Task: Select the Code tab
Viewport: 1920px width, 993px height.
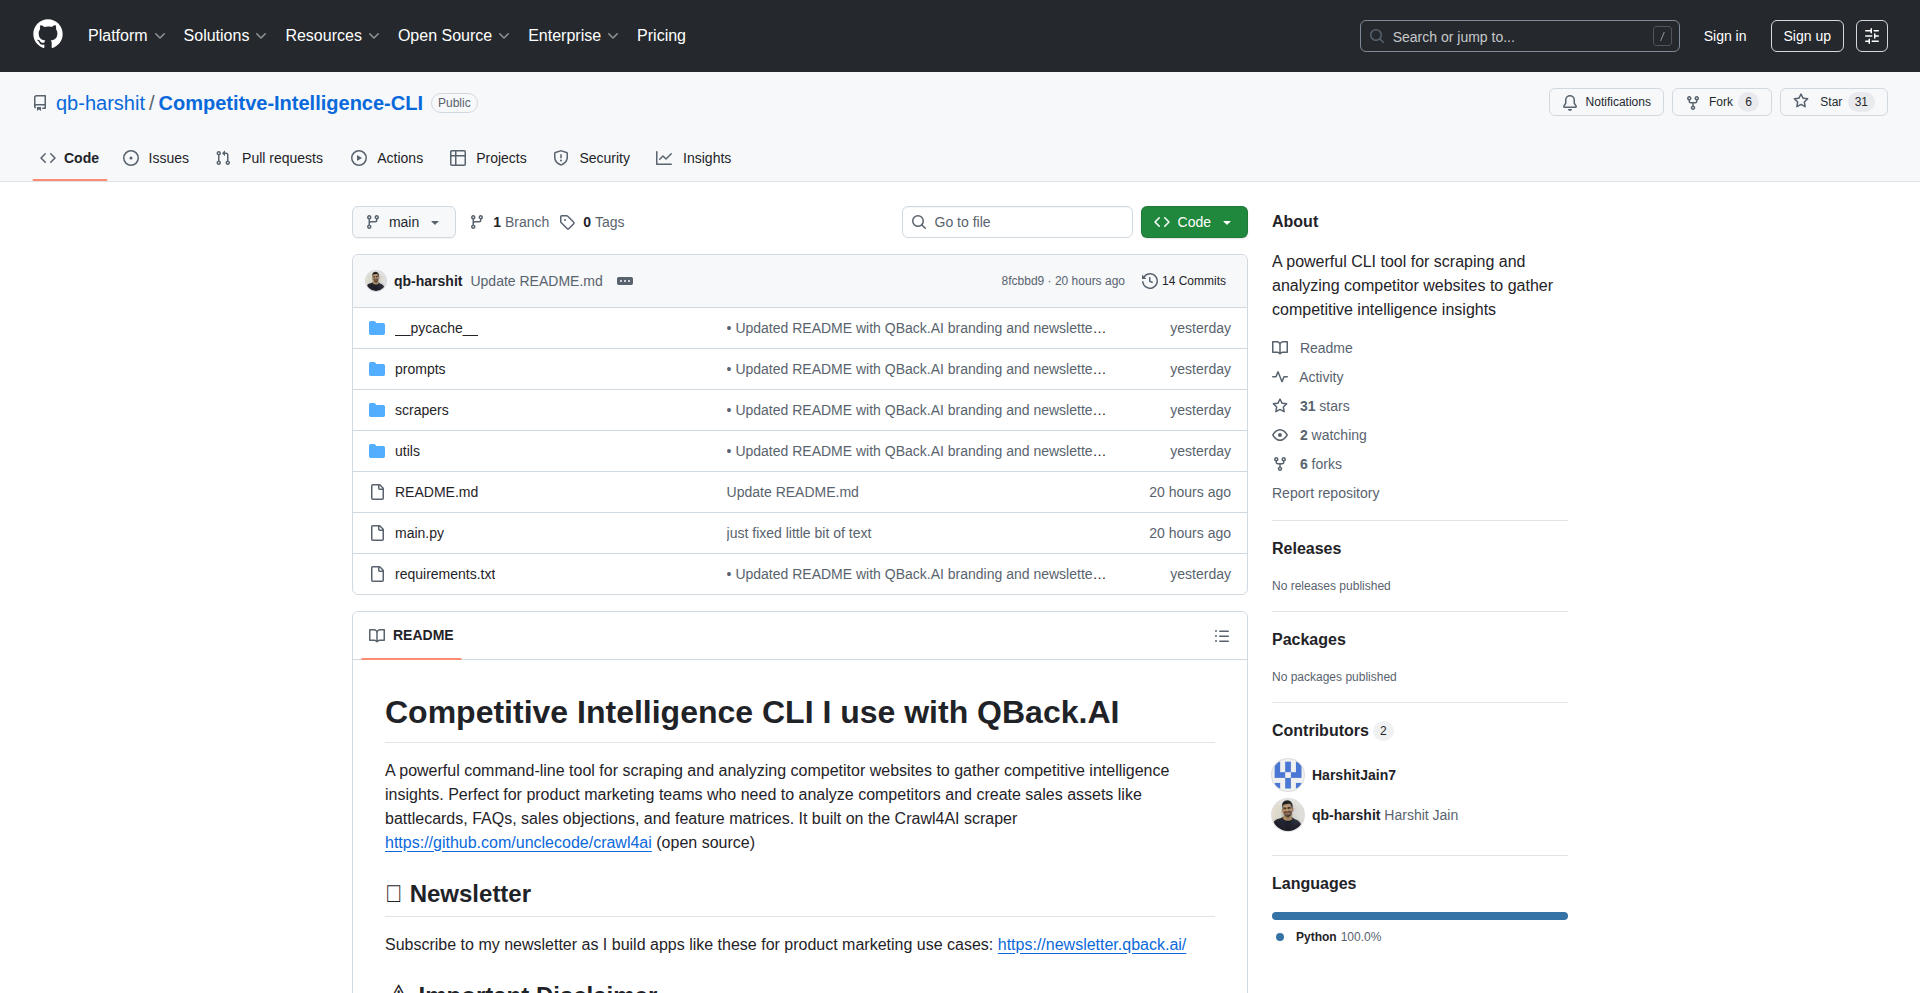Action: (x=70, y=158)
